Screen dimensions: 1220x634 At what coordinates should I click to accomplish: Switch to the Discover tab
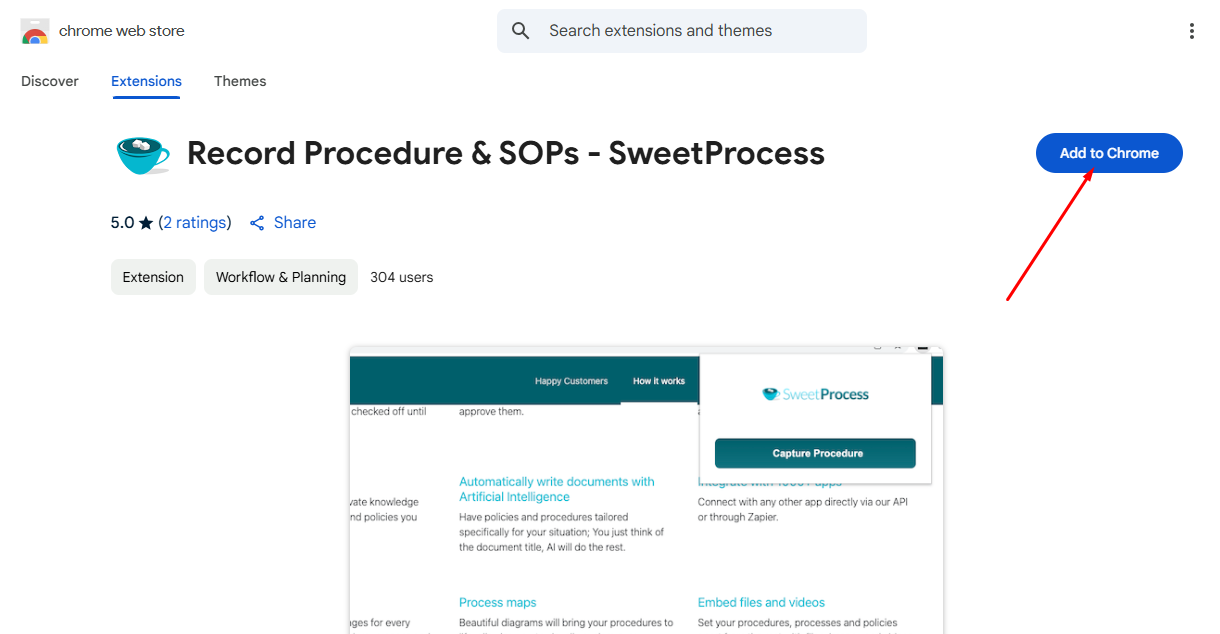tap(50, 81)
